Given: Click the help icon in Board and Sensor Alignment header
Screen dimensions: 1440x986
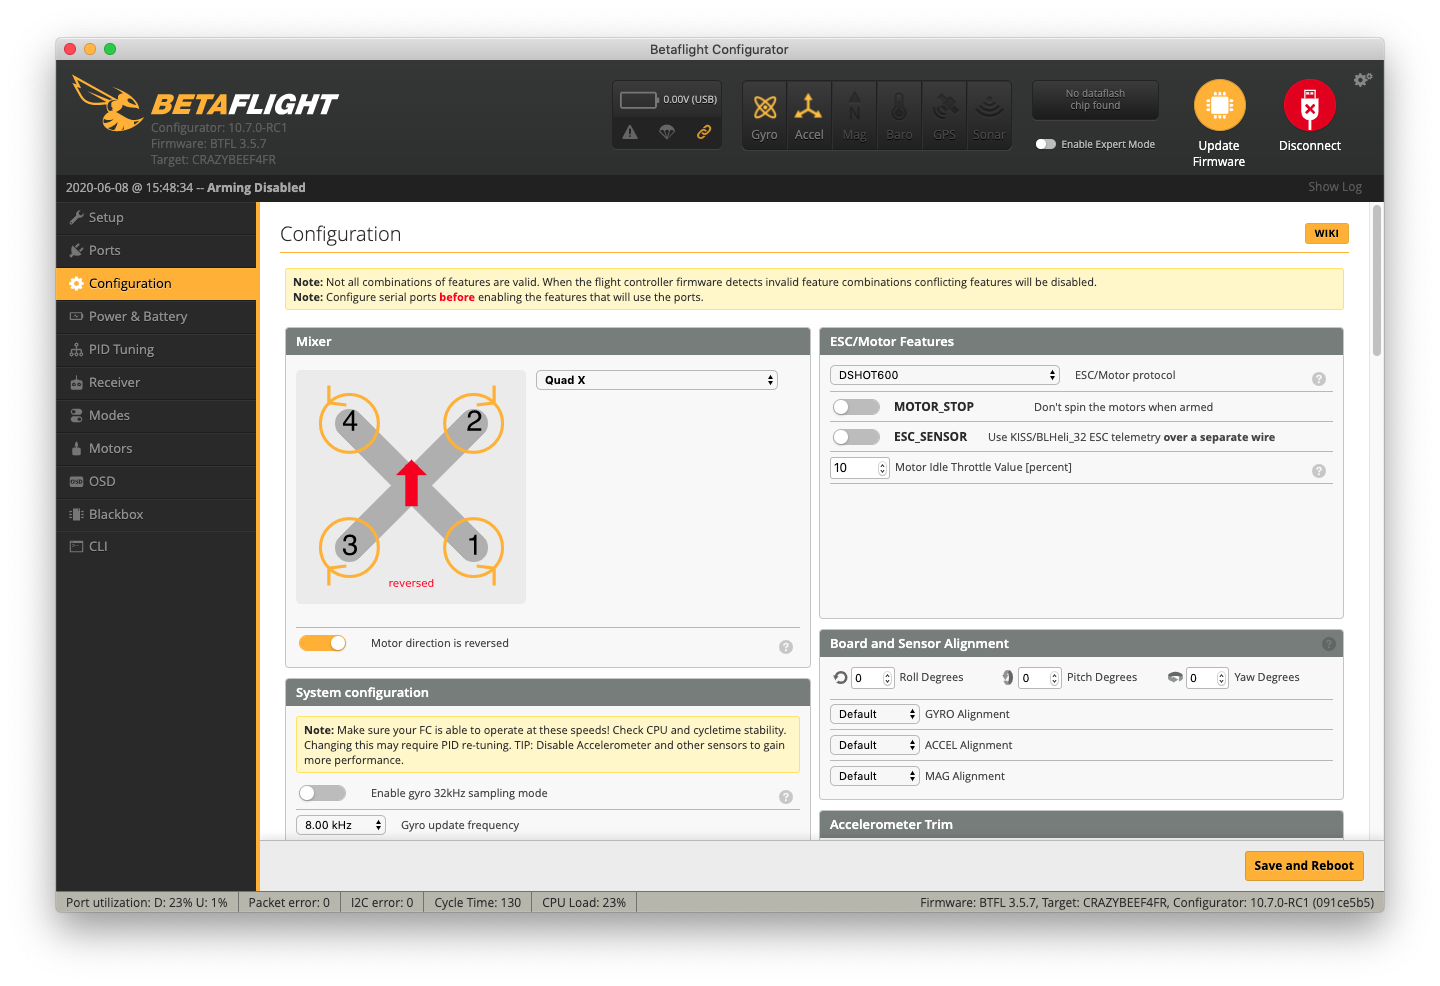Looking at the screenshot, I should point(1329,644).
